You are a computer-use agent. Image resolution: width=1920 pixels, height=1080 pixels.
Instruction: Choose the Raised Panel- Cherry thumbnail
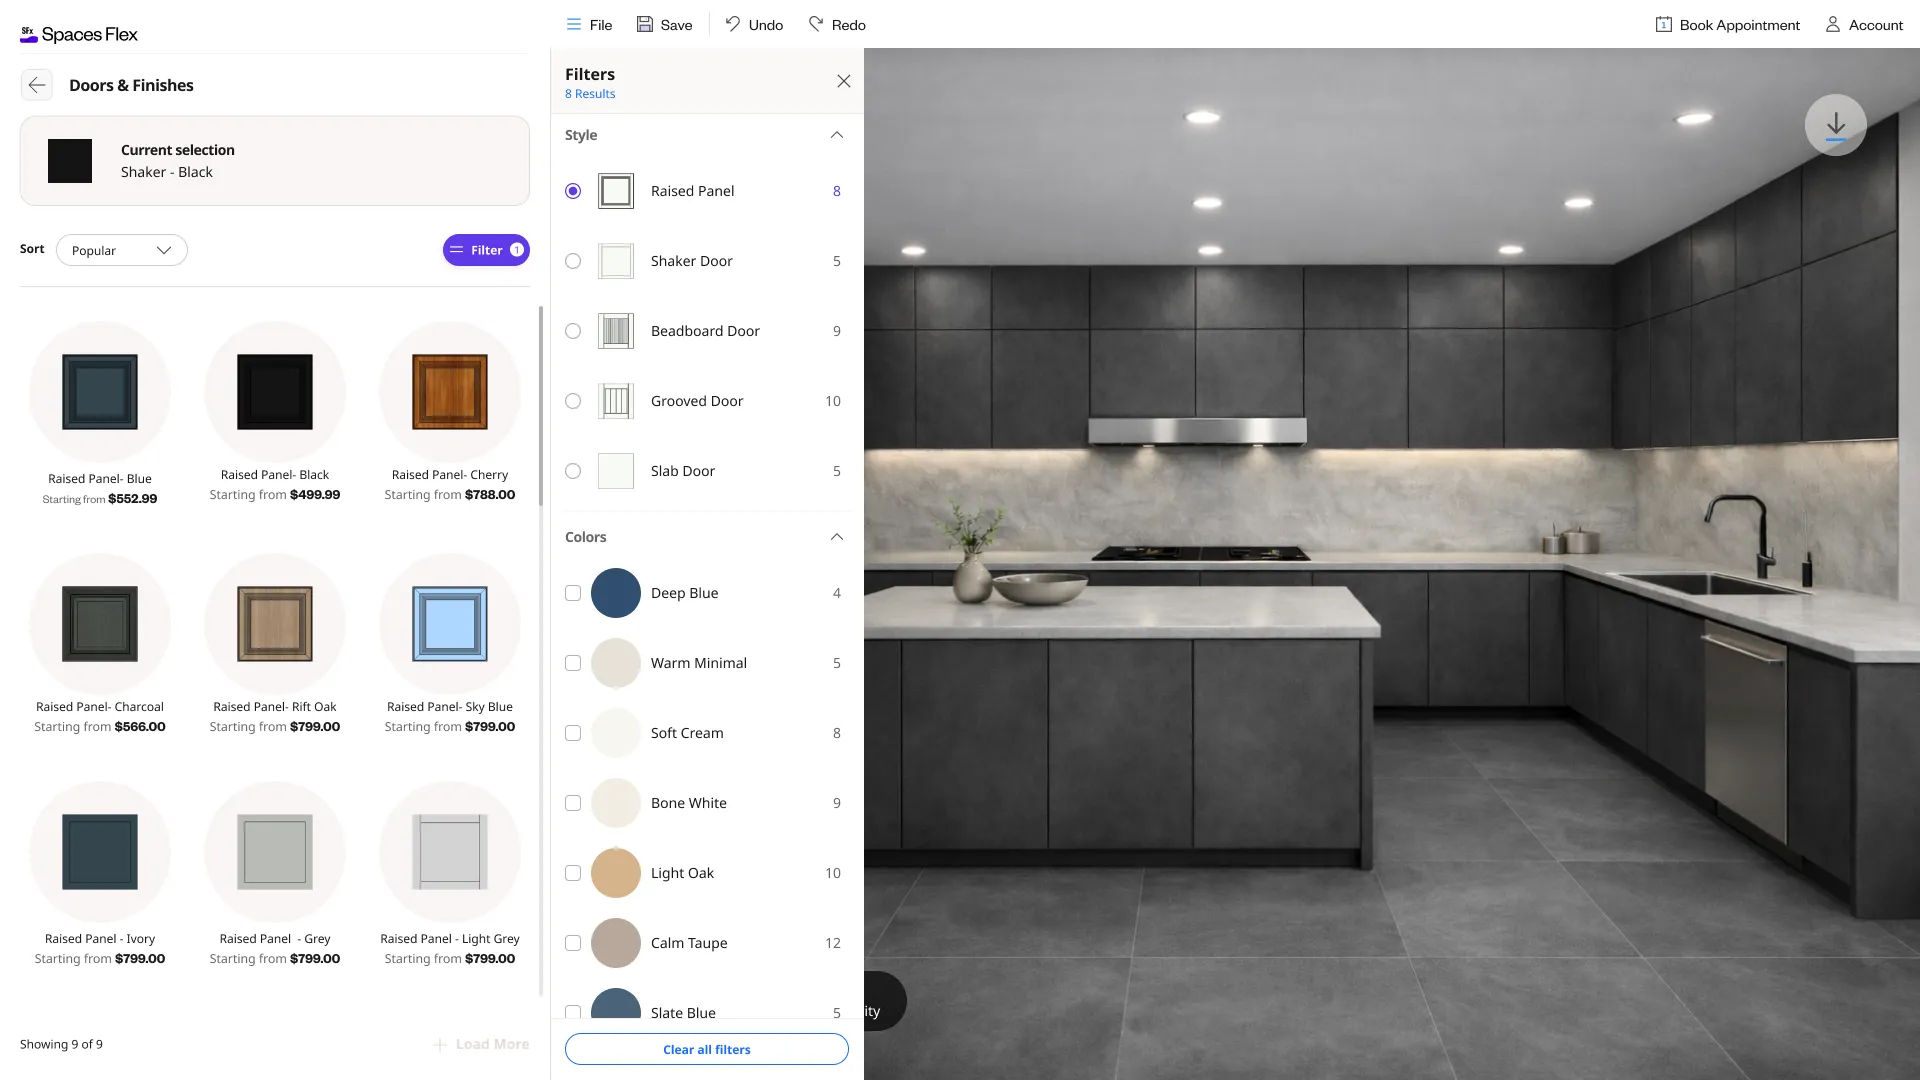pos(450,392)
